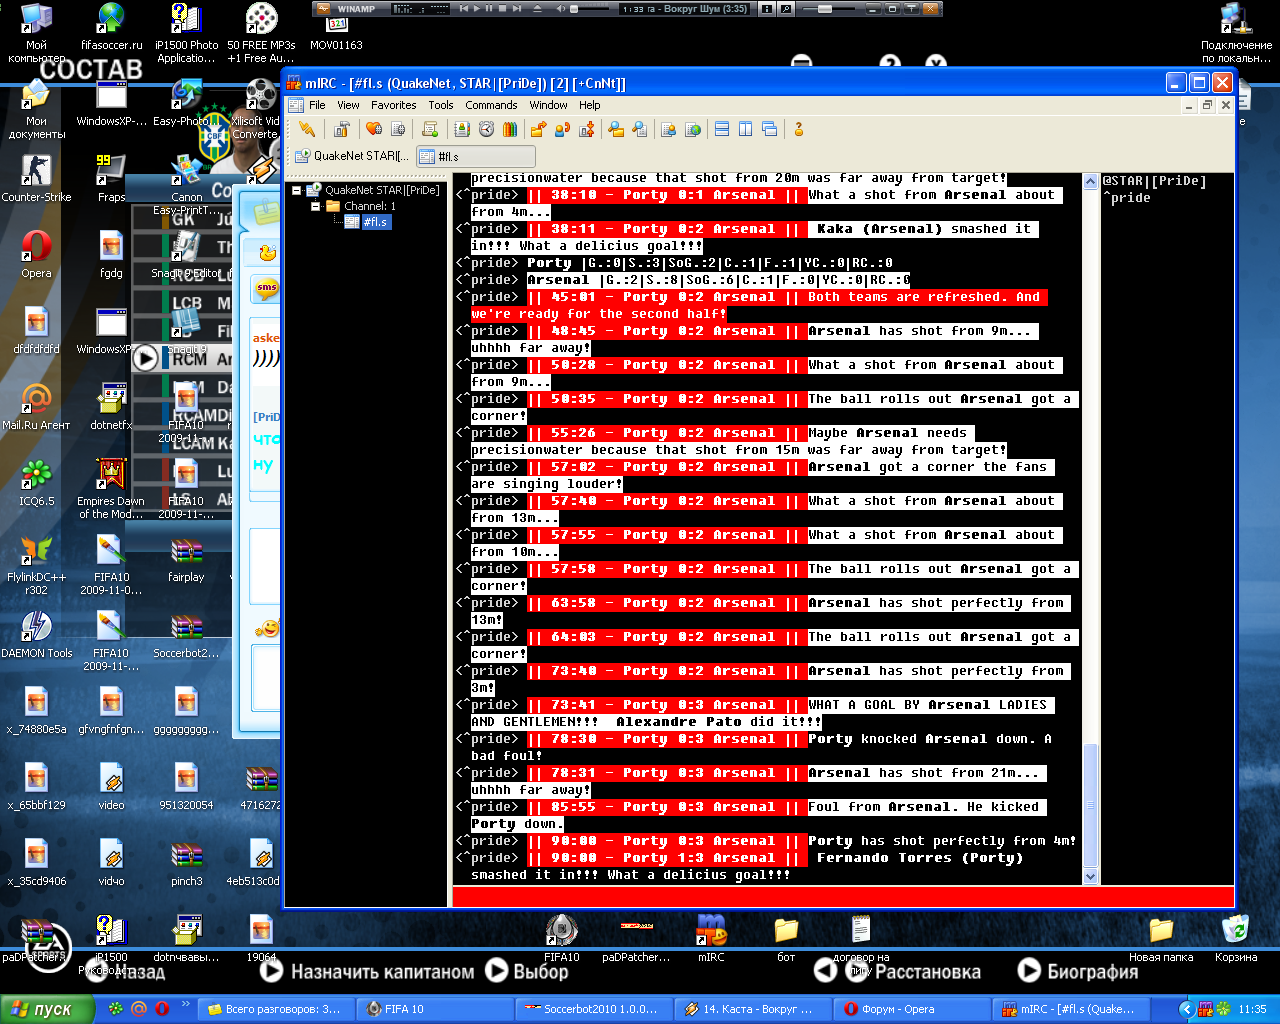
Task: Open the Colors icon in mIRC toolbar
Action: [510, 129]
